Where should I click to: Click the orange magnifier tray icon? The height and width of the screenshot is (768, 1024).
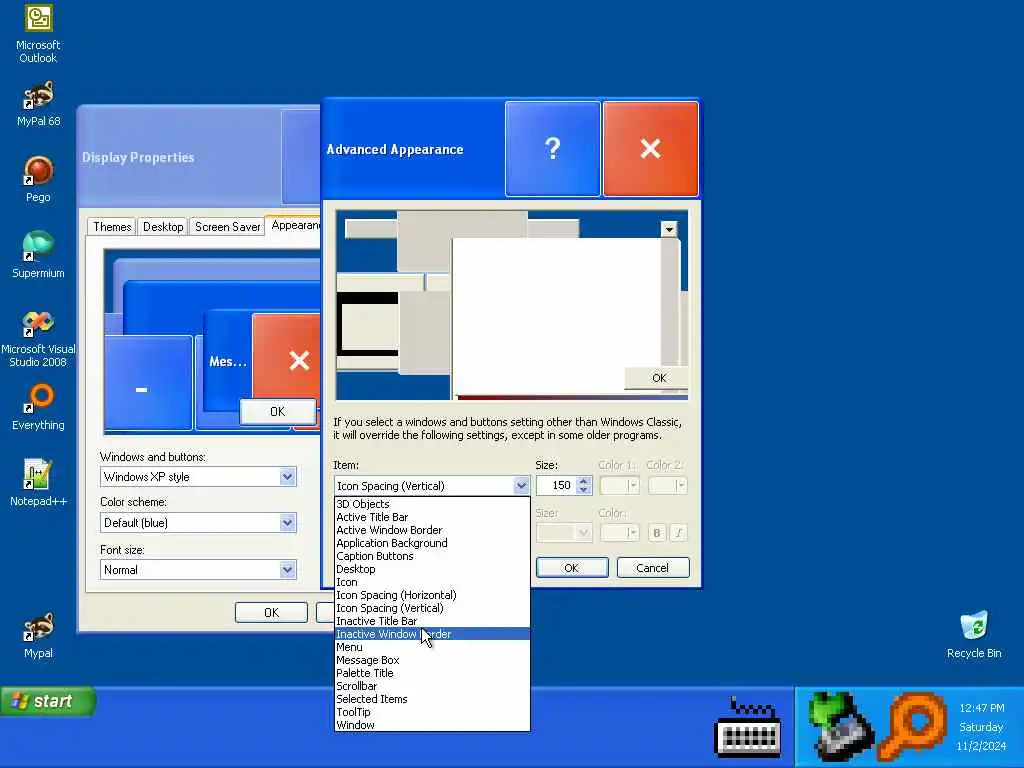click(x=913, y=726)
